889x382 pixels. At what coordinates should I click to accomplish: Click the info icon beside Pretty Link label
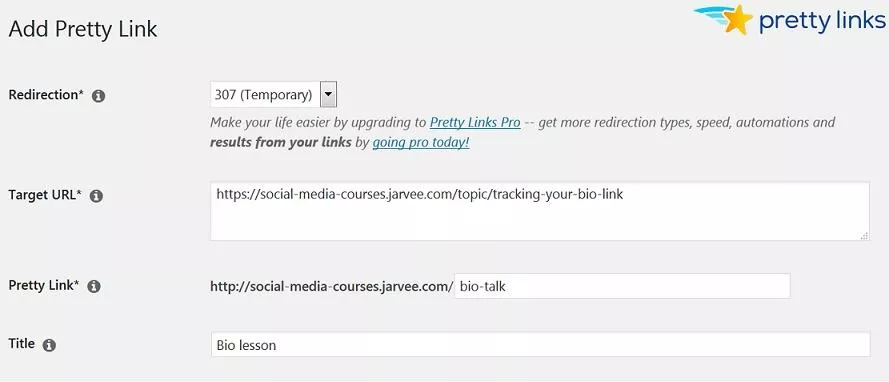[94, 286]
